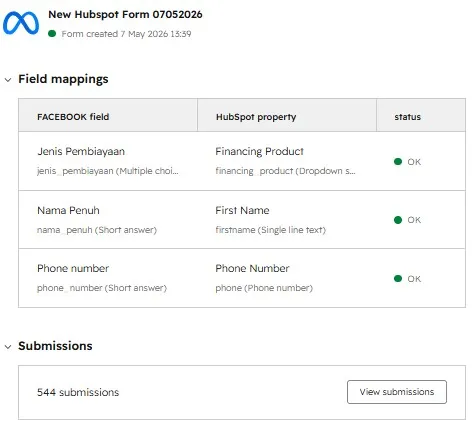Click the Submissions heading
The width and height of the screenshot is (475, 428).
(55, 346)
